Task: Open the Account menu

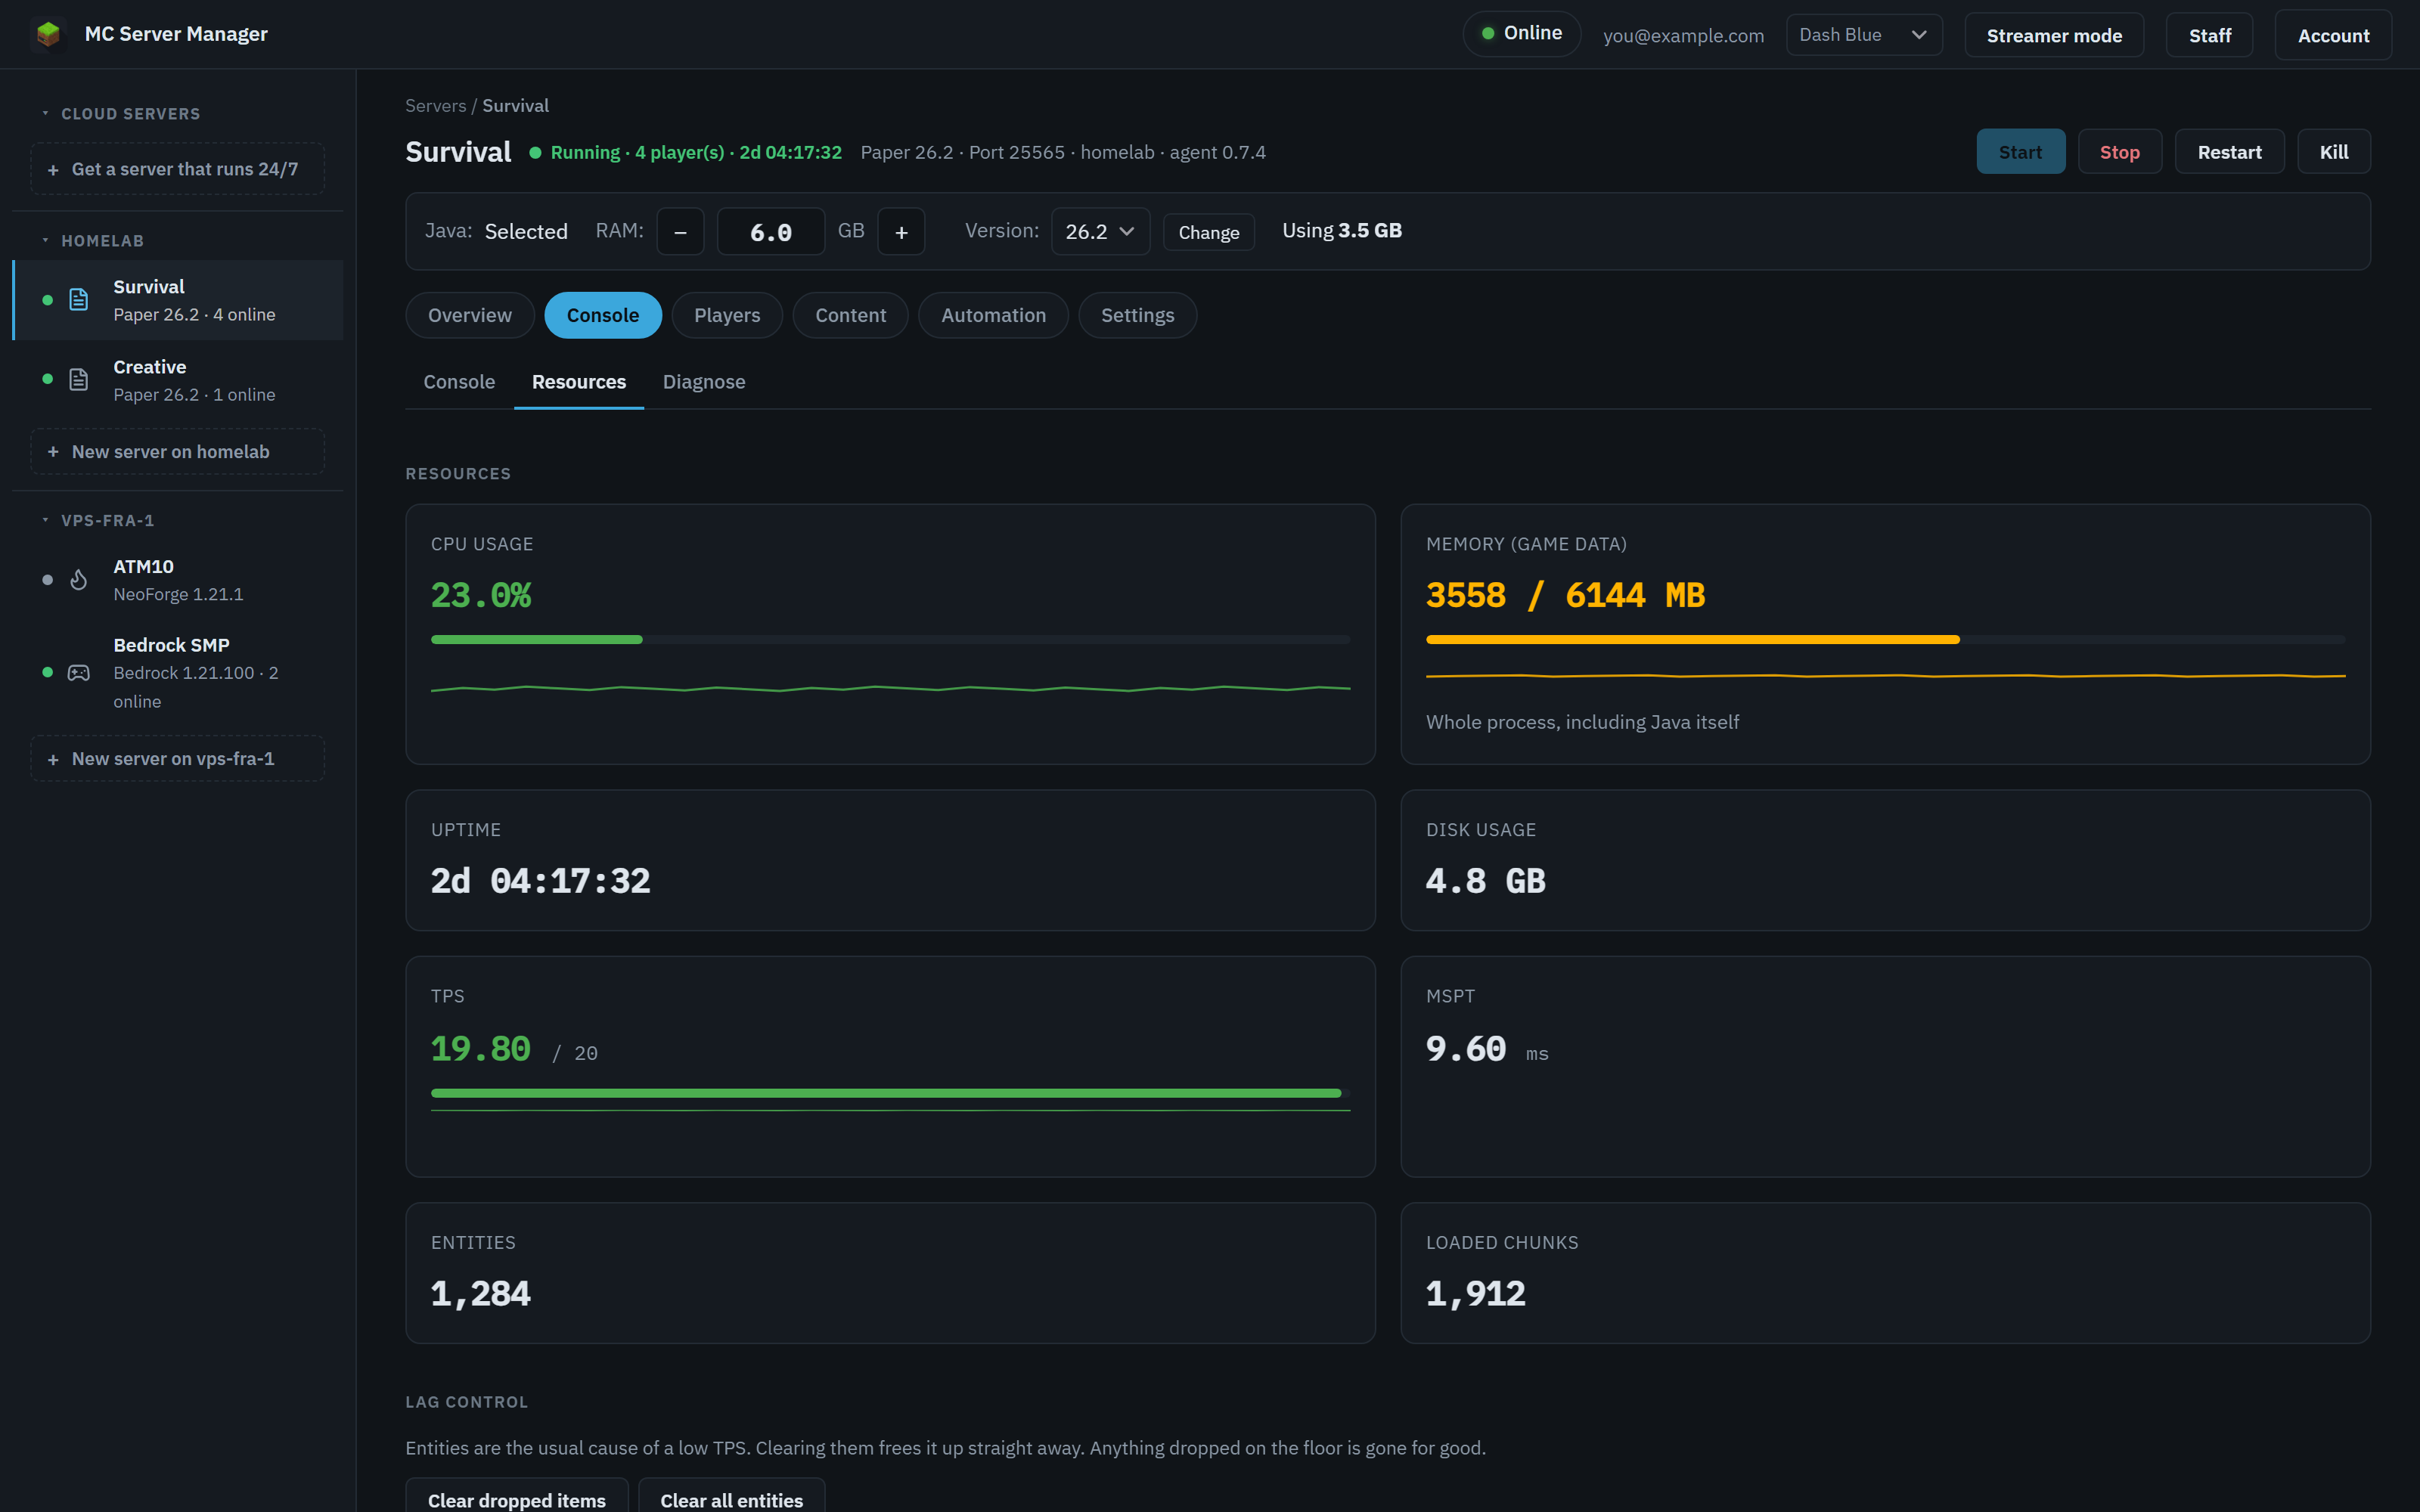Action: coord(2333,35)
